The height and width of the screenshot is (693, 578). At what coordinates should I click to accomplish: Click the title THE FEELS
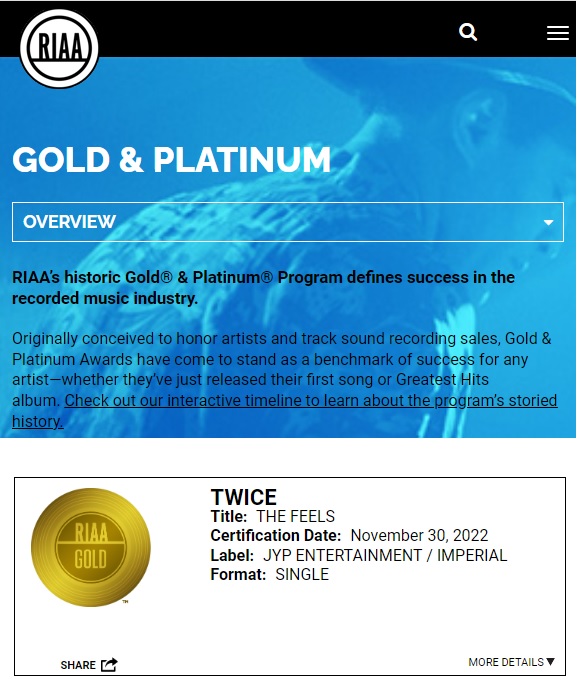pos(296,516)
